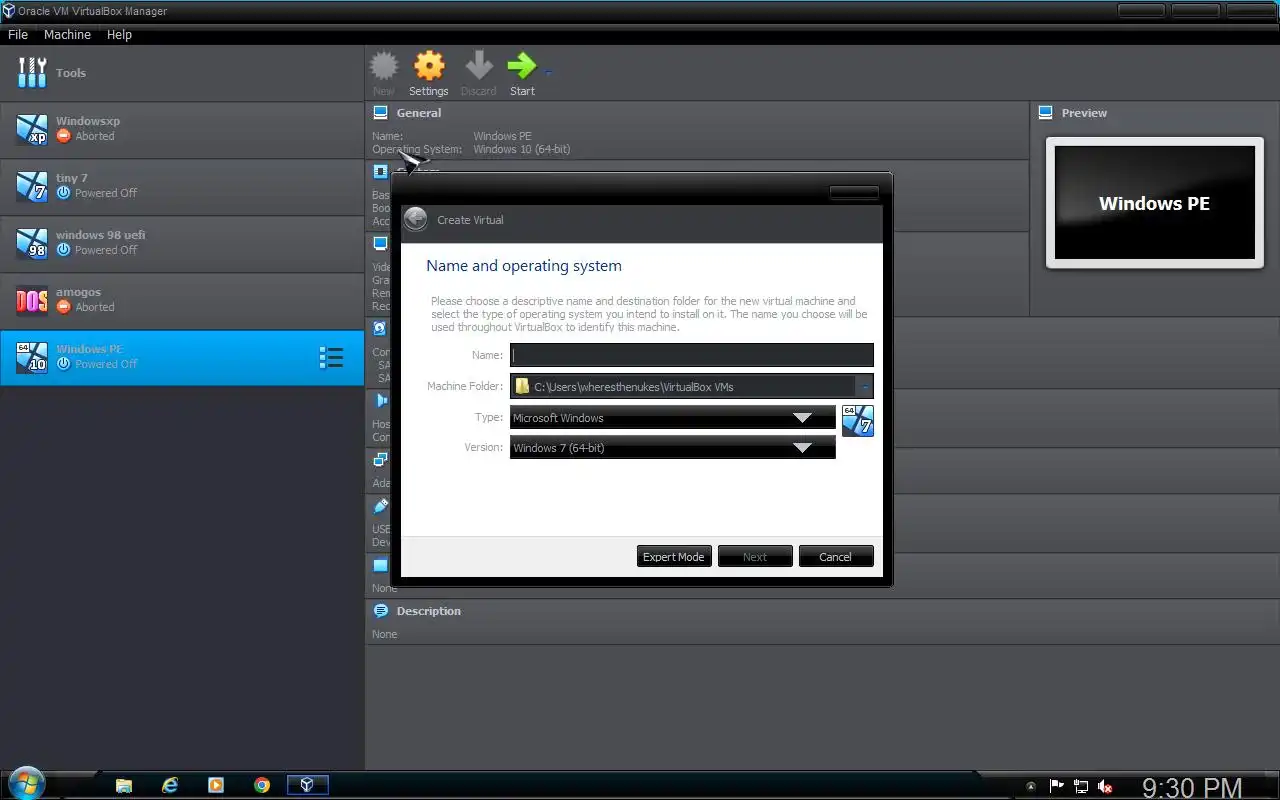The width and height of the screenshot is (1280, 800).
Task: Open the Windows Start orb
Action: [26, 784]
